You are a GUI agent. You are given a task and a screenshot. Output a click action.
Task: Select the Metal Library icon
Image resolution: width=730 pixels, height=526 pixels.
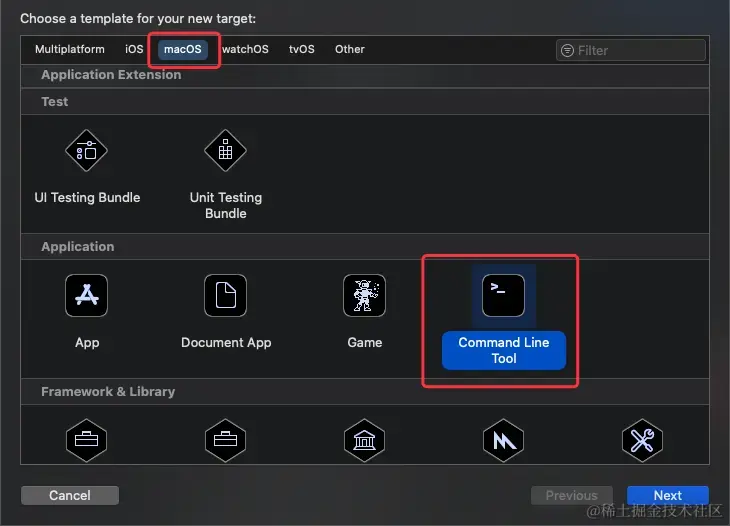click(x=503, y=440)
